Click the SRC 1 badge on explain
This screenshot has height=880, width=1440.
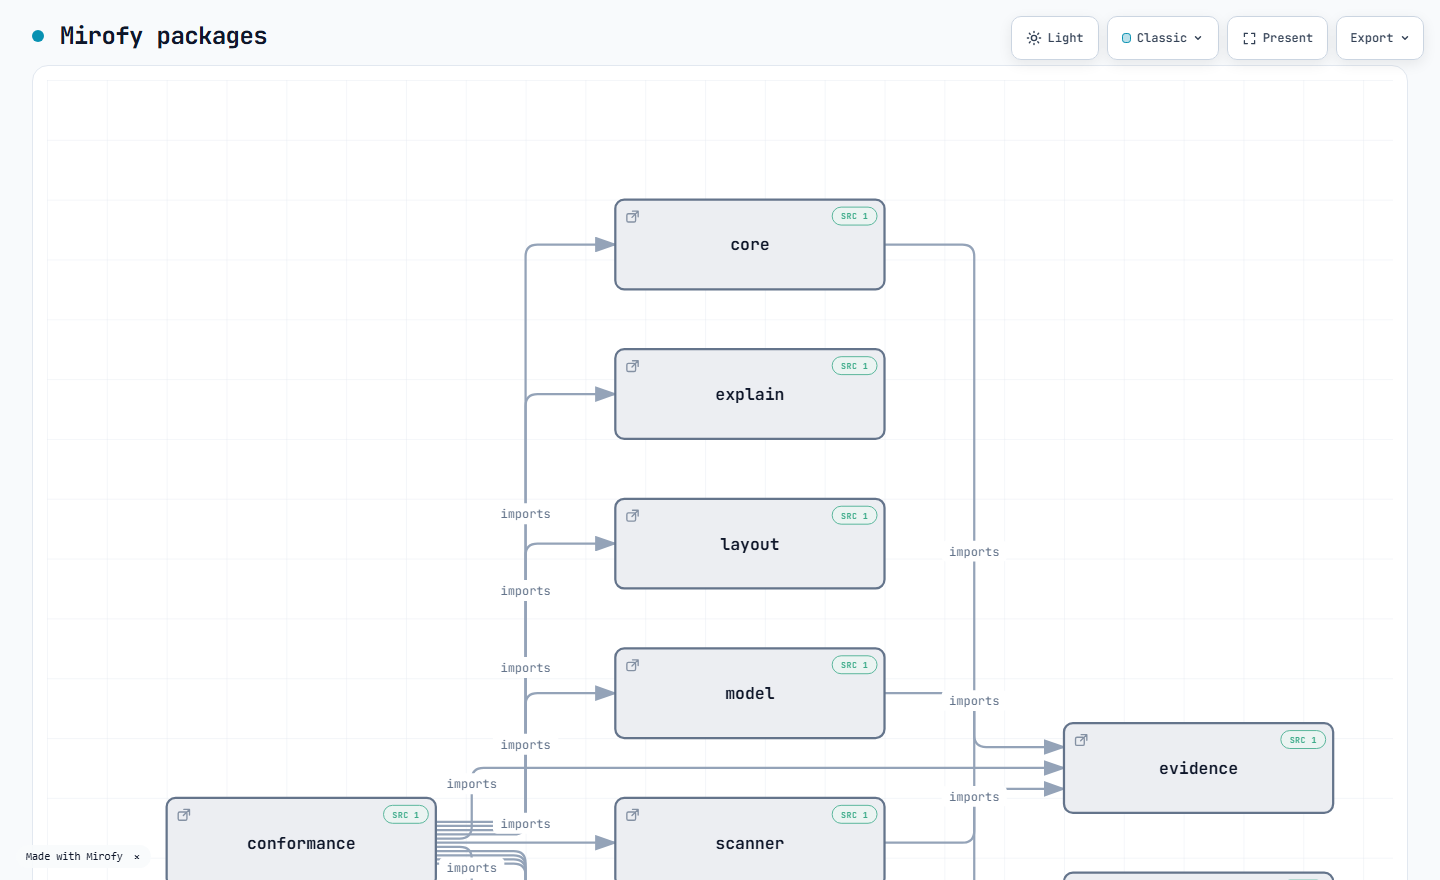854,366
